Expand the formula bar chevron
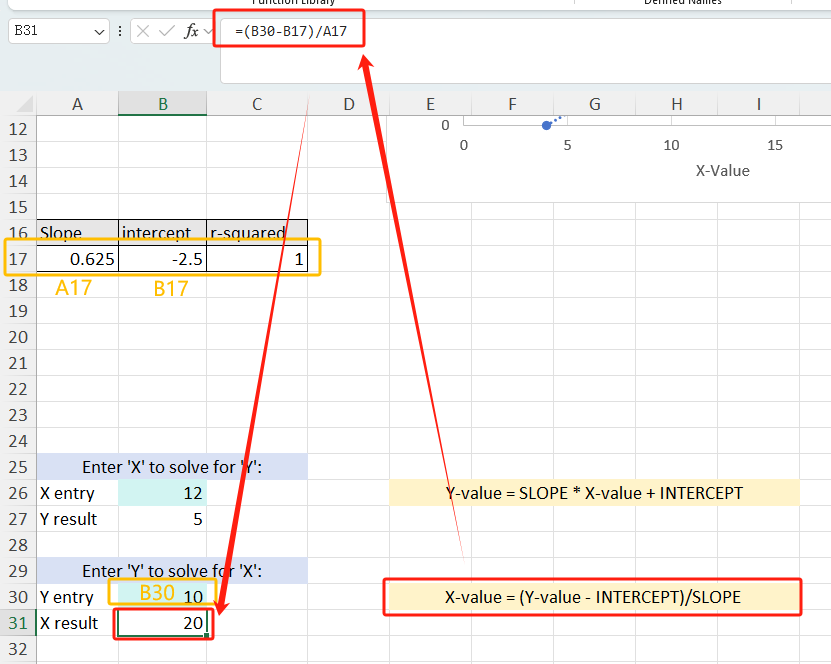Screen dimensions: 831x664 pyautogui.click(x=208, y=31)
